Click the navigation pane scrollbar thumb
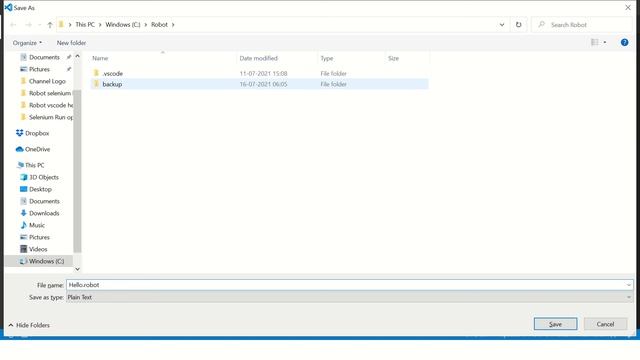Screen dimensions: 640x360 77,171
